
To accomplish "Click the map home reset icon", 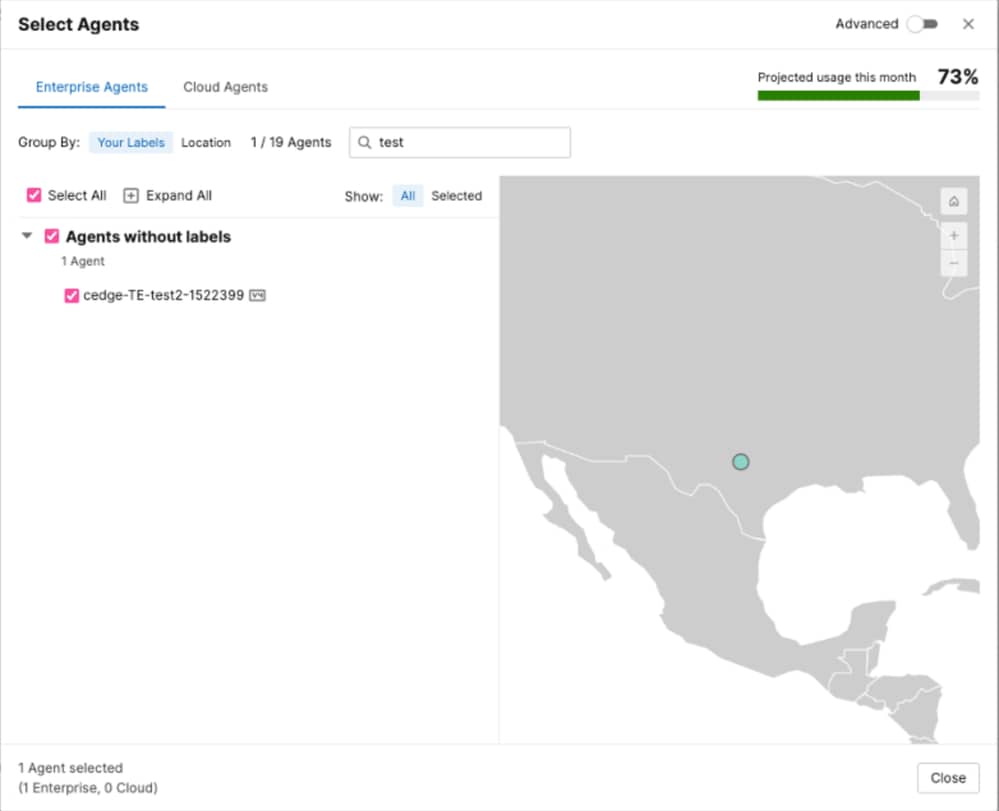I will point(953,201).
